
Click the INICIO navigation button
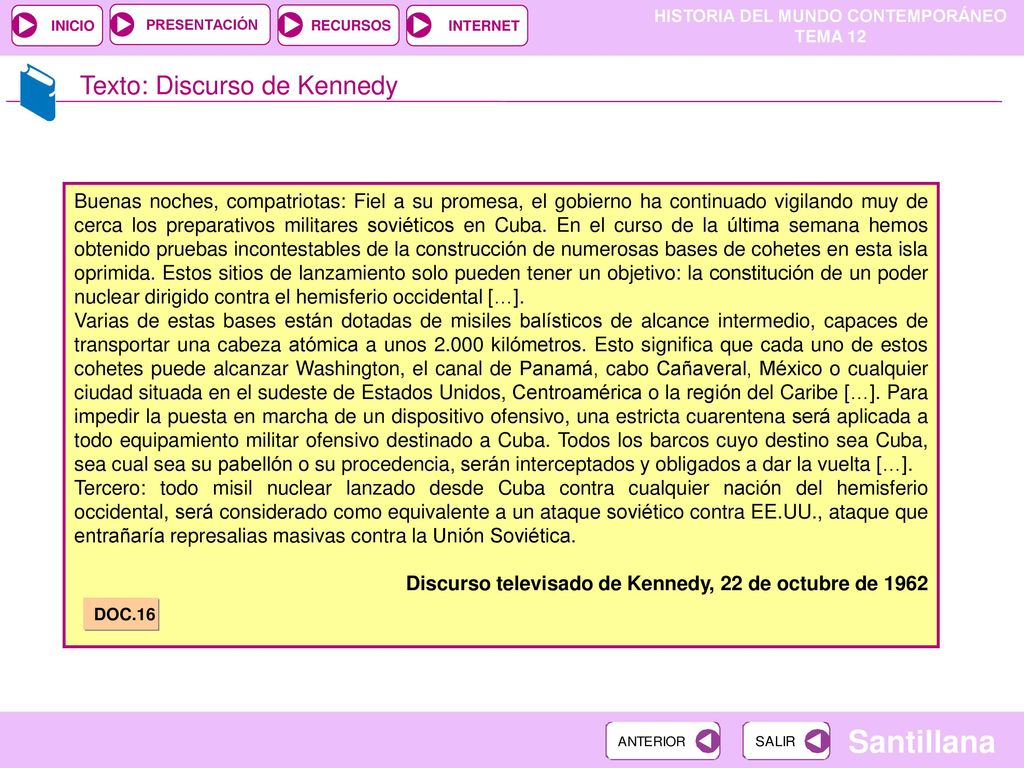tap(57, 25)
